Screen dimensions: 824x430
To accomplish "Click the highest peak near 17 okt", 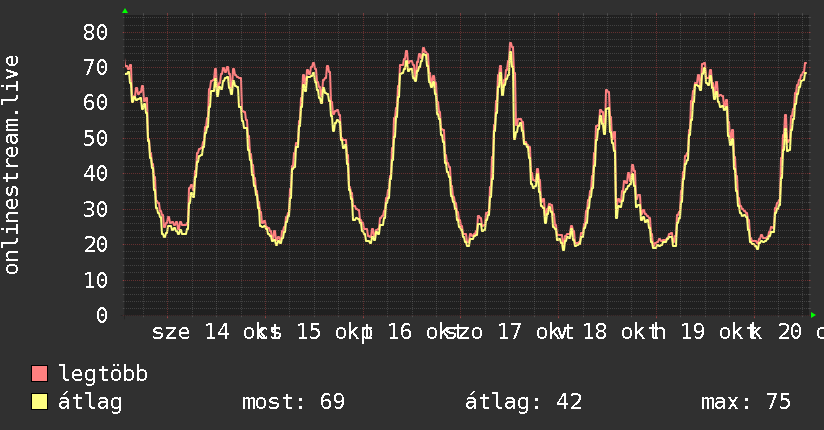I will click(511, 44).
